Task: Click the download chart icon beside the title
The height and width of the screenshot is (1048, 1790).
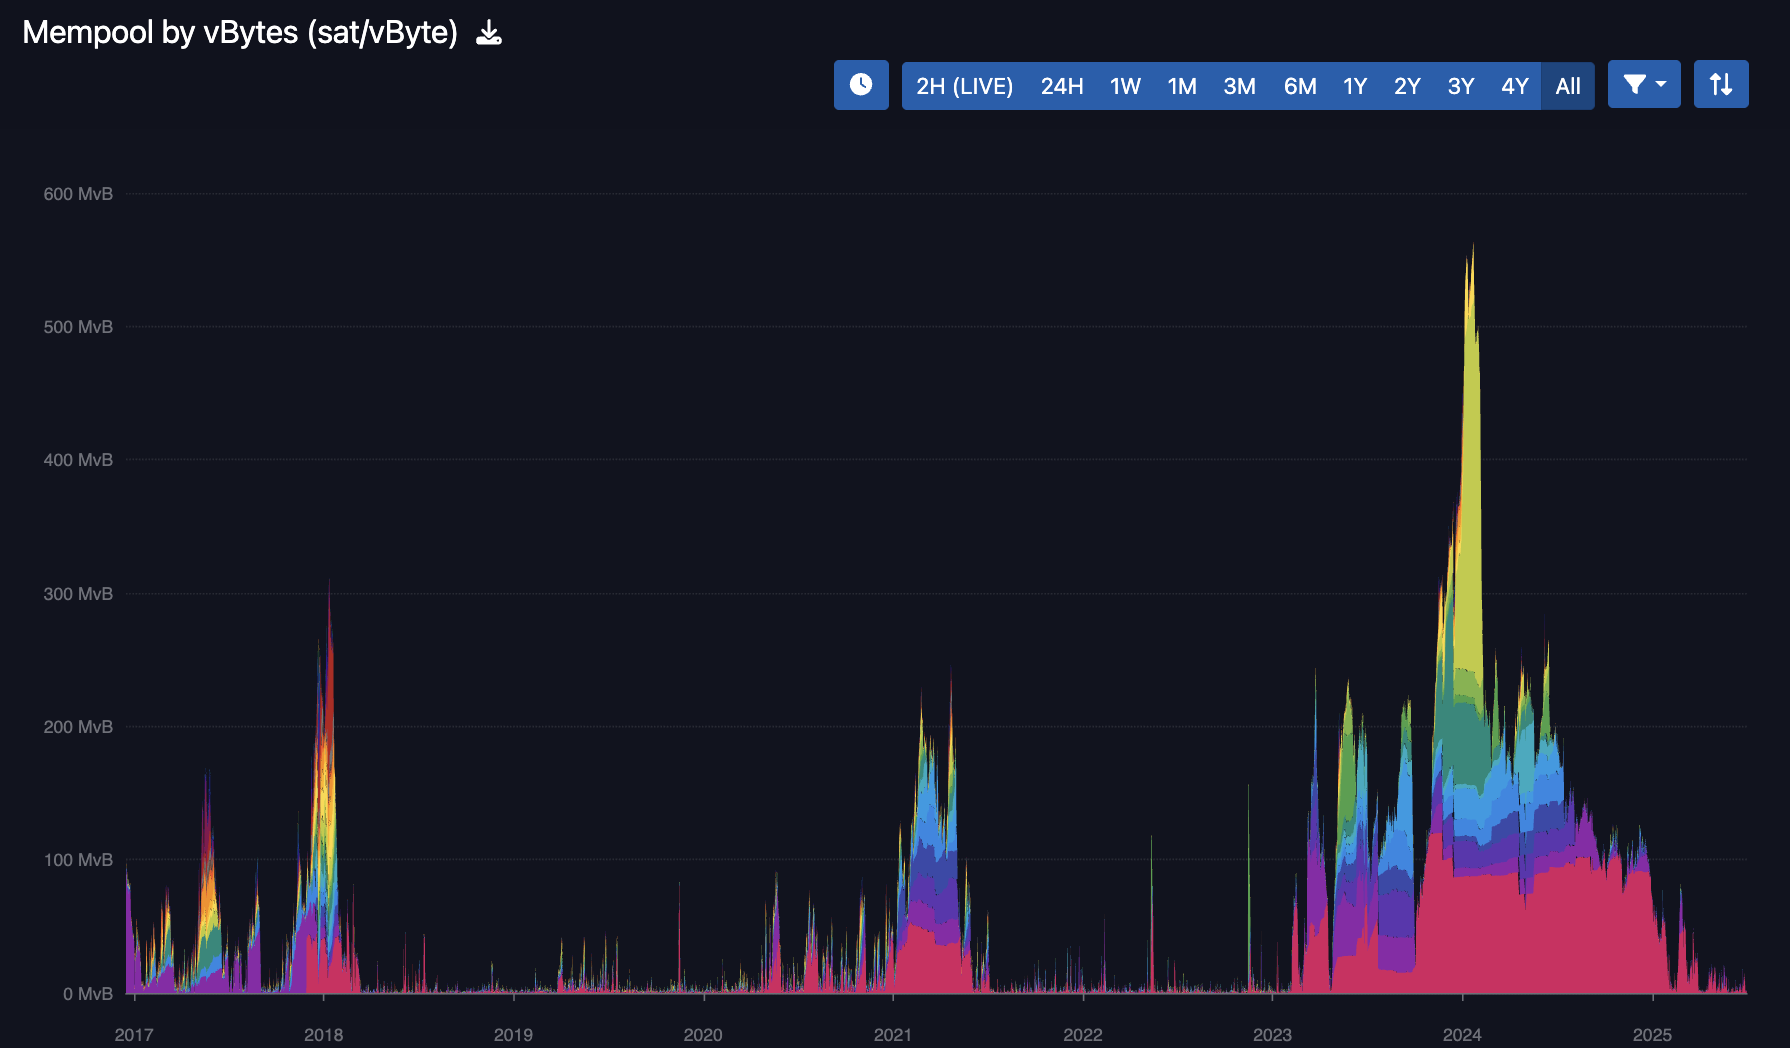Action: coord(489,32)
